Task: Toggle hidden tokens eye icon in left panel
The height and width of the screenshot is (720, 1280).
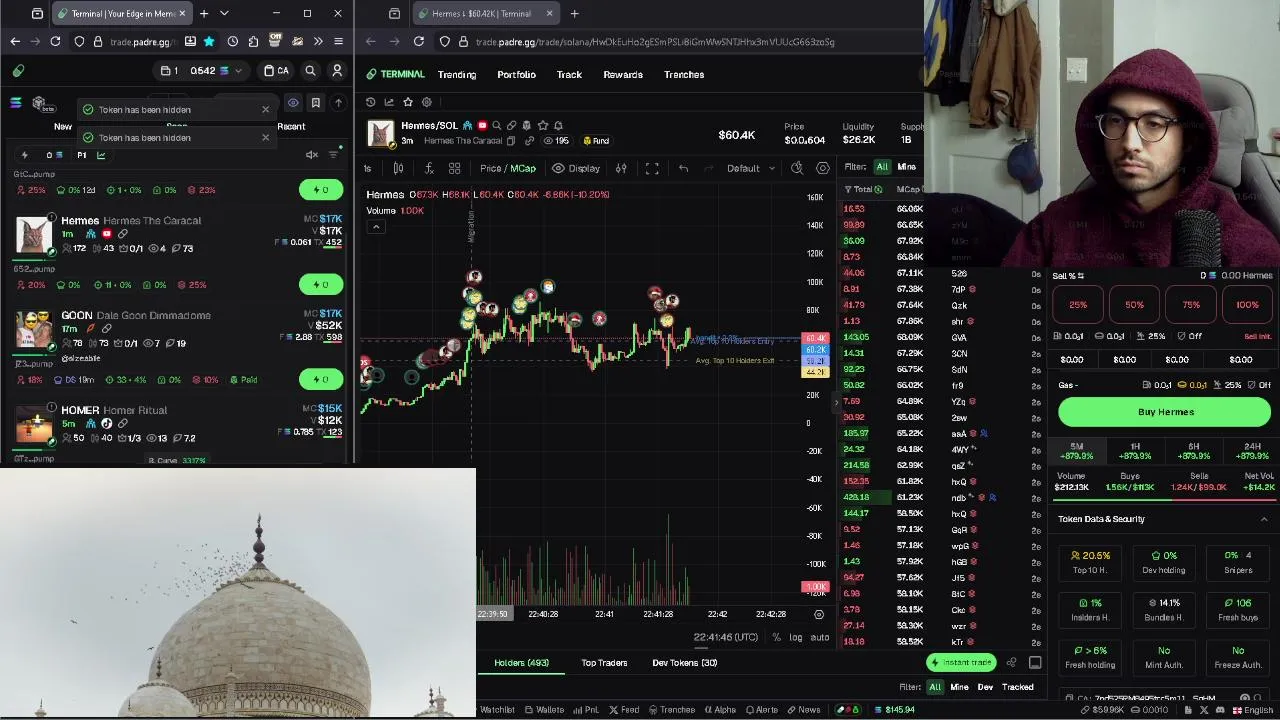Action: click(x=293, y=102)
